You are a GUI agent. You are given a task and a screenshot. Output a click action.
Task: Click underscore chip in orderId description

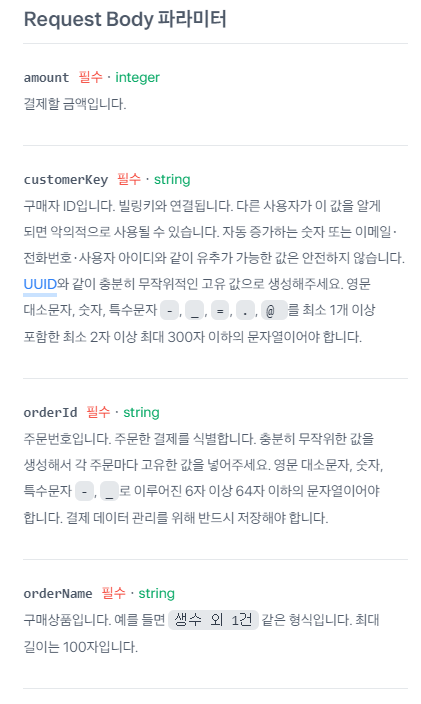coord(110,492)
